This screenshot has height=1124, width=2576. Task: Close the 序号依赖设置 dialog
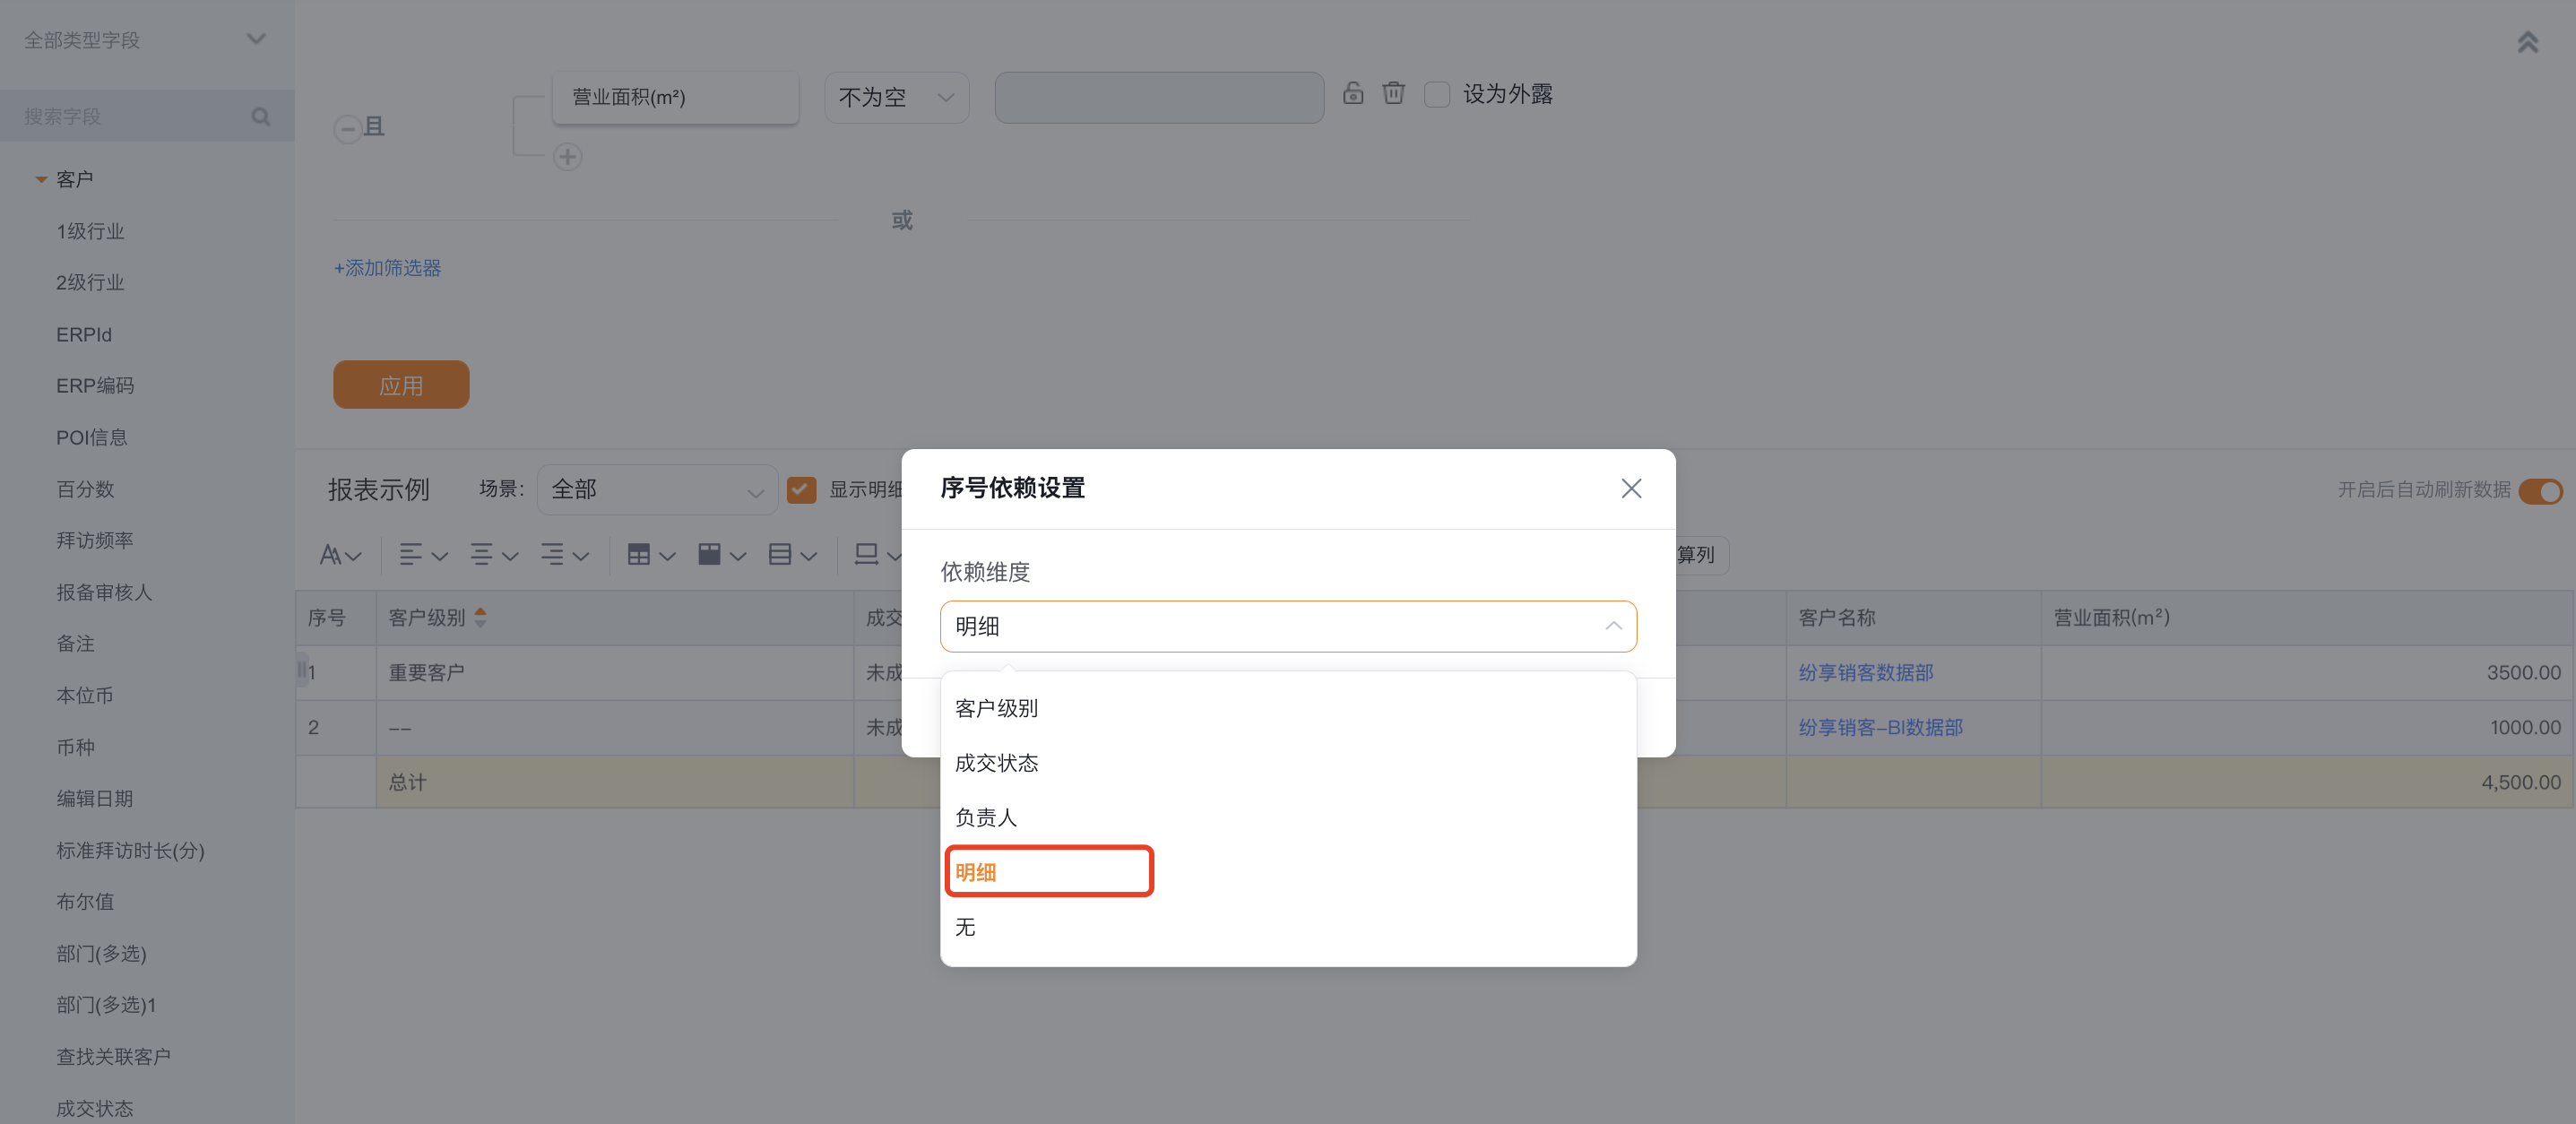tap(1631, 488)
